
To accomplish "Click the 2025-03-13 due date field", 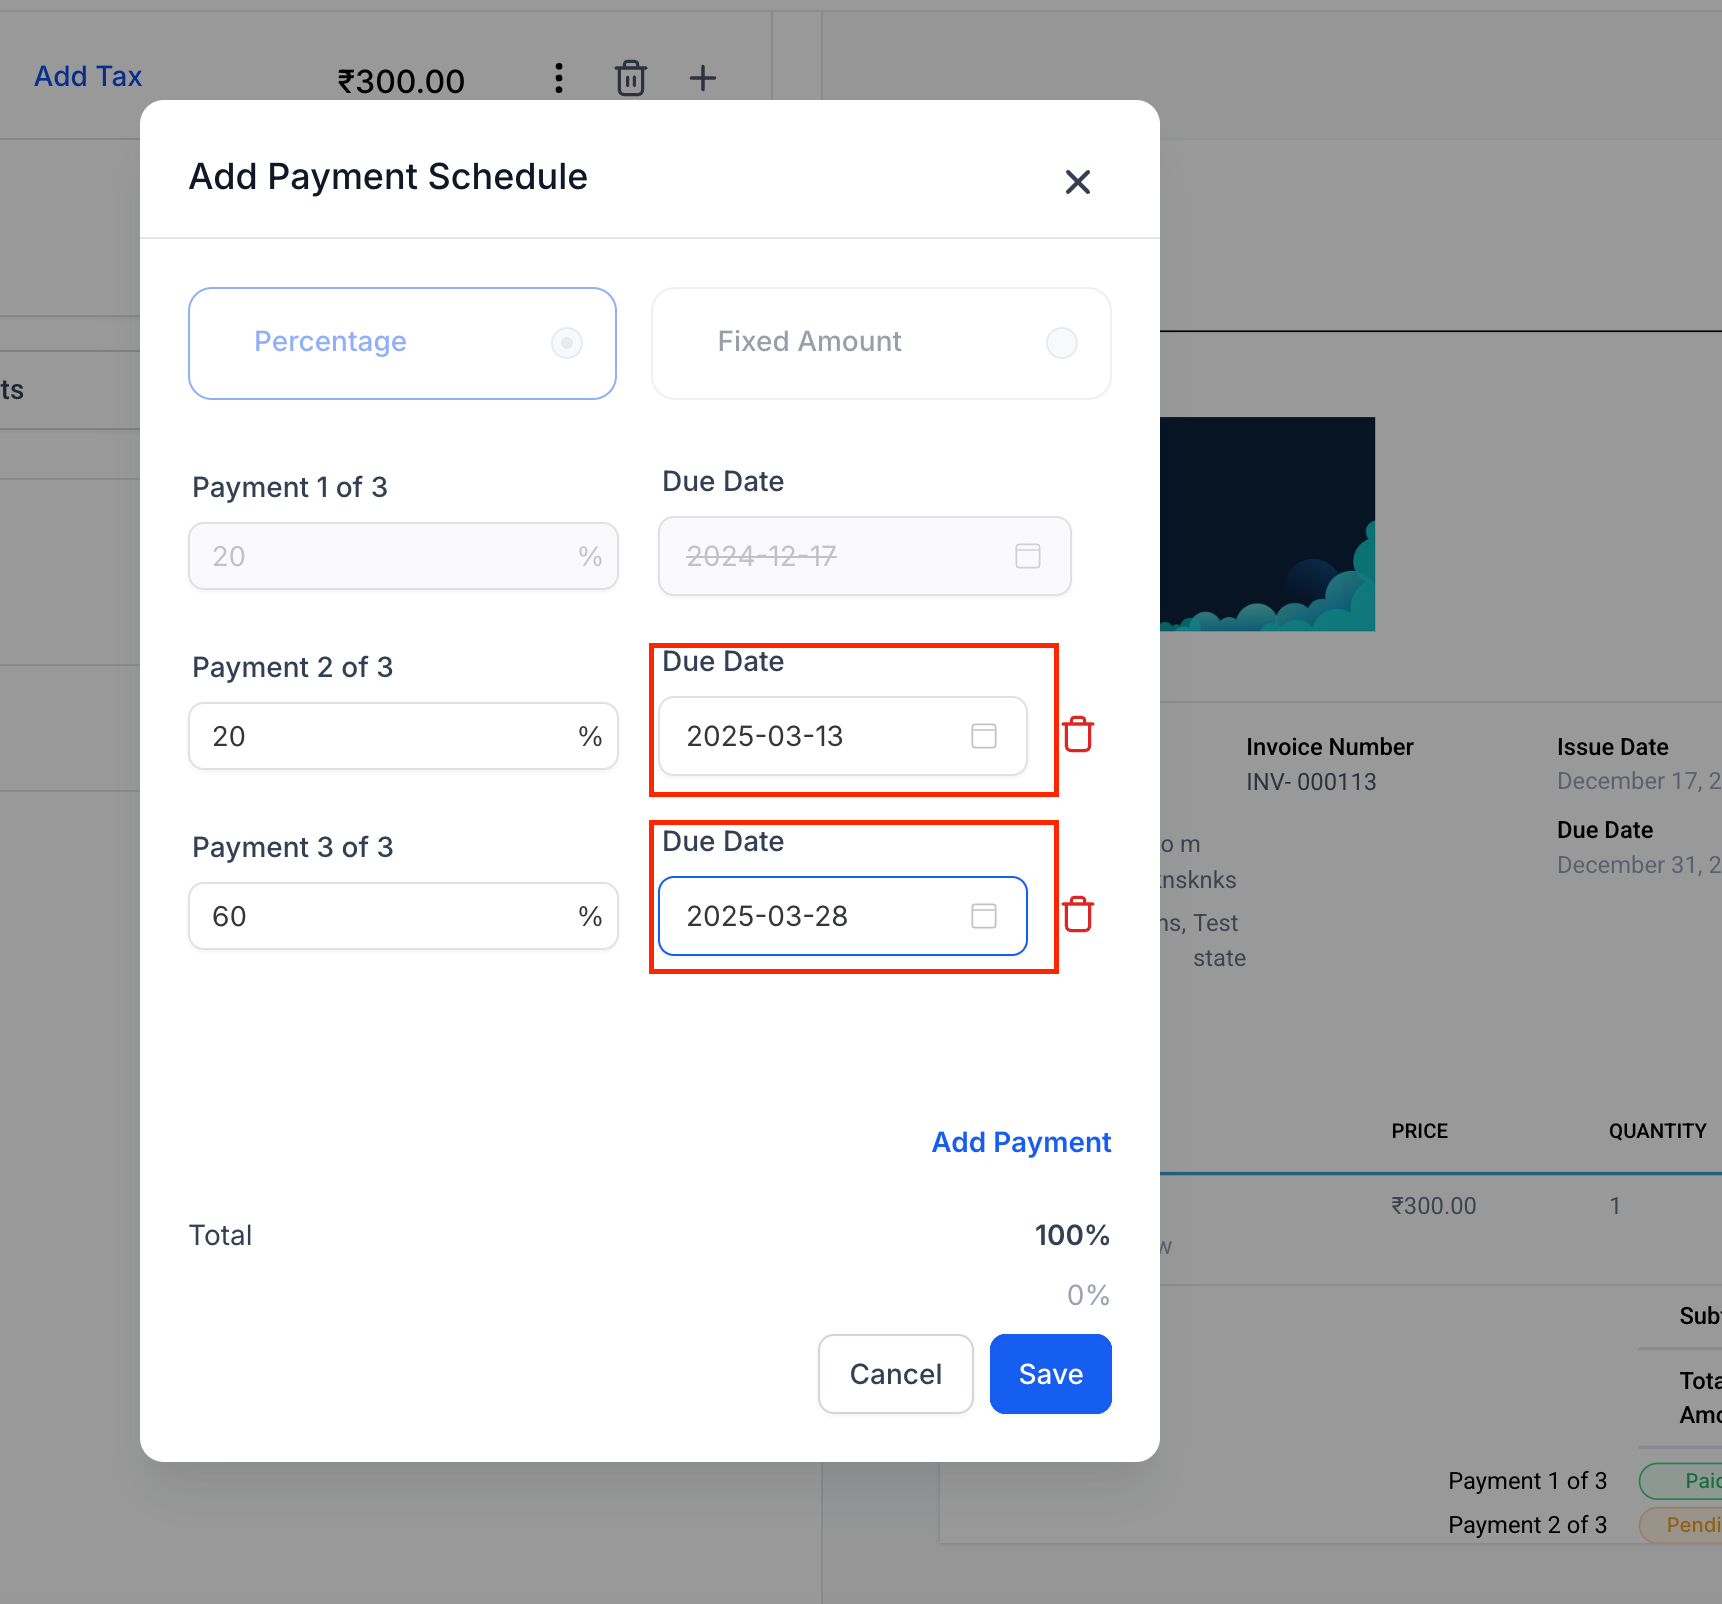I will pyautogui.click(x=810, y=736).
